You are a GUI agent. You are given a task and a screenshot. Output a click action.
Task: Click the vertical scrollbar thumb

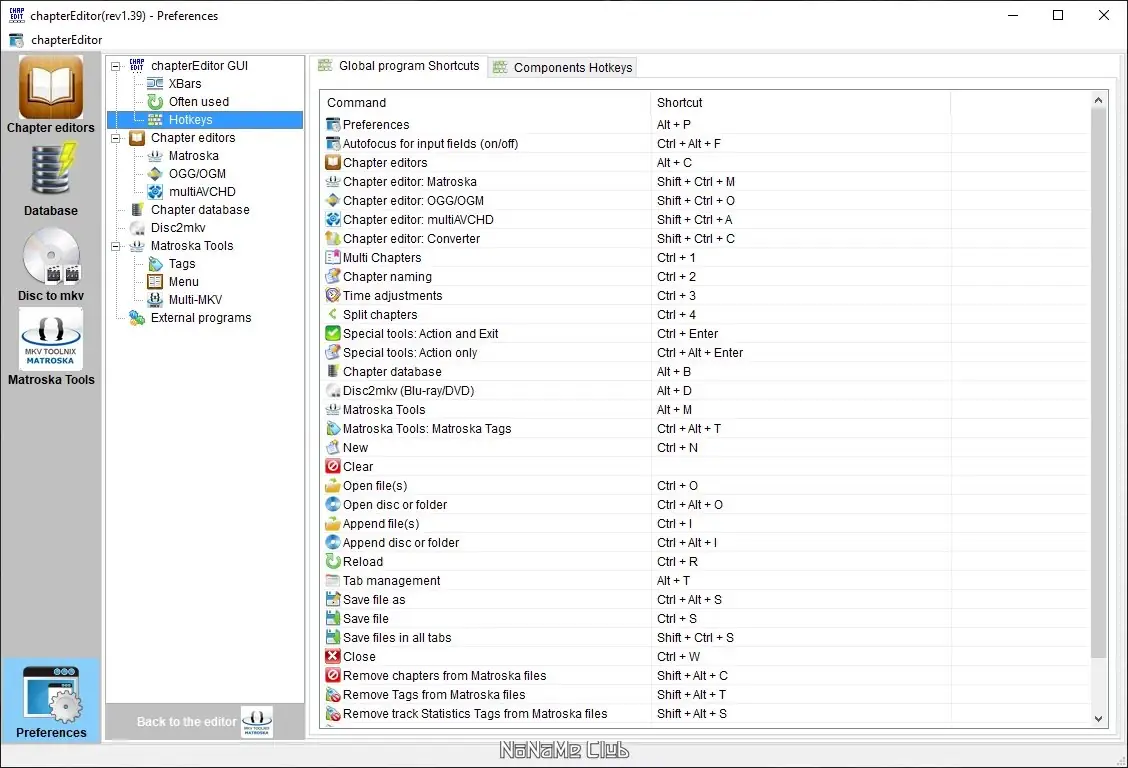pyautogui.click(x=1098, y=383)
